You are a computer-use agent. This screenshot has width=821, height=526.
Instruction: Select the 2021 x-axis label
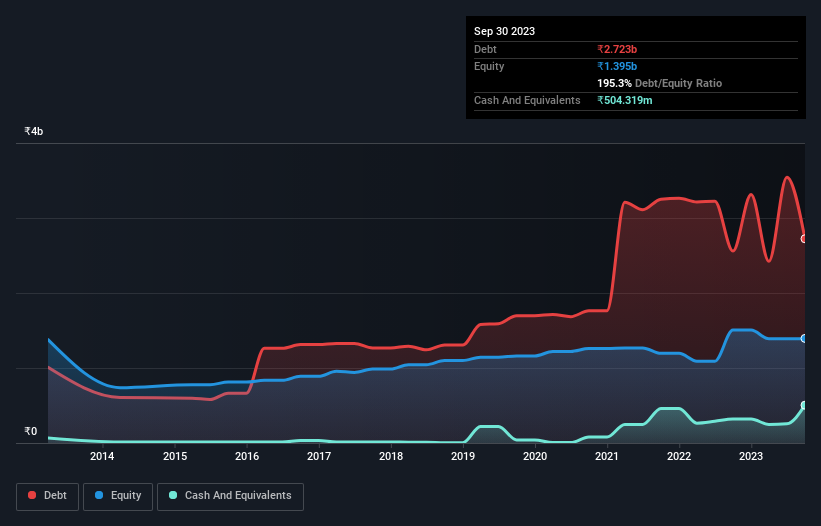coord(607,456)
